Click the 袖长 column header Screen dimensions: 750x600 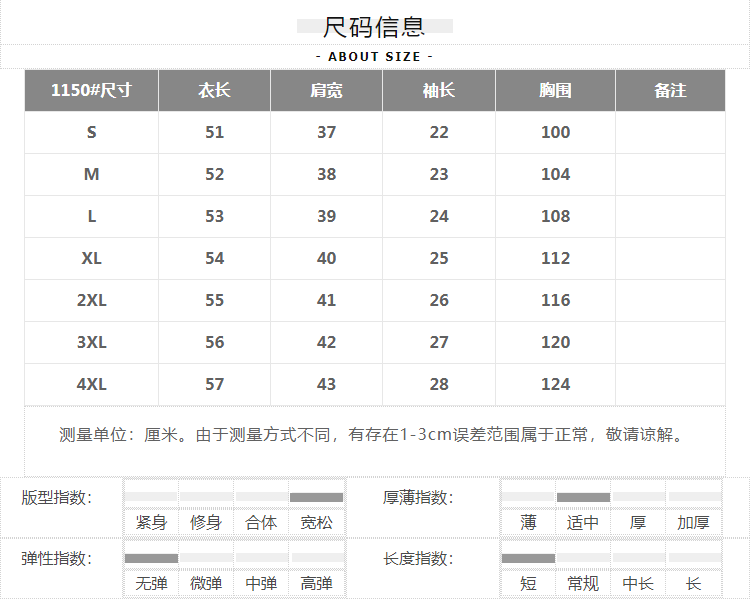439,91
